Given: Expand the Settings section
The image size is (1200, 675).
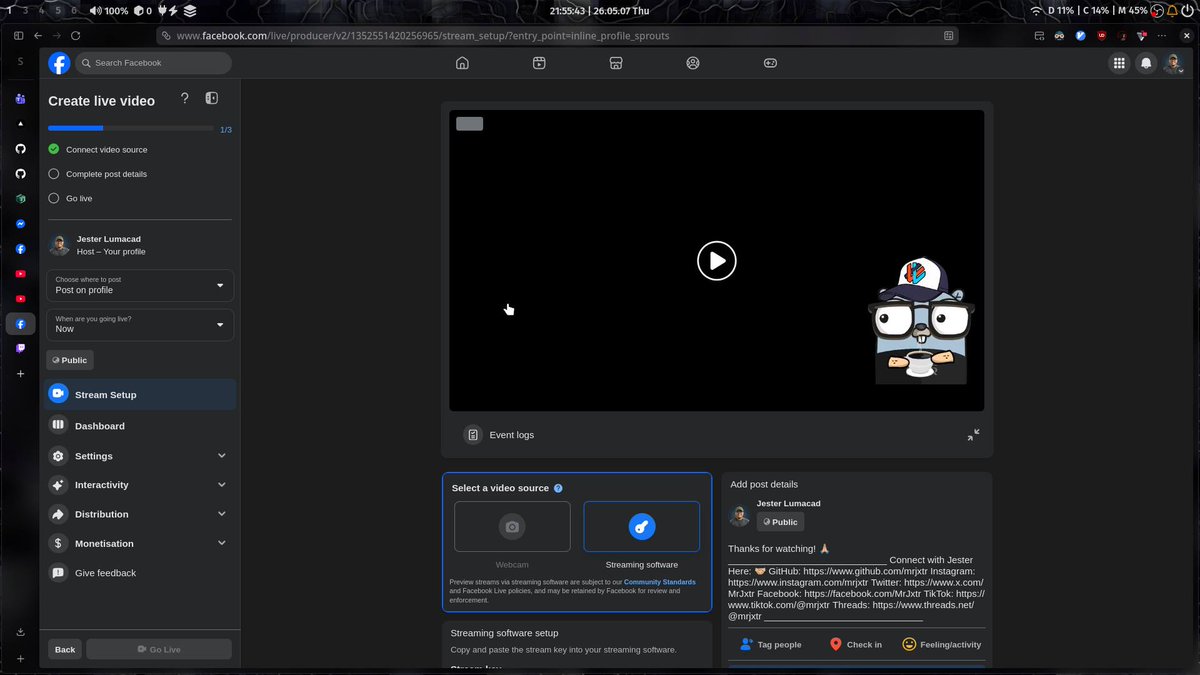Looking at the screenshot, I should tap(140, 456).
